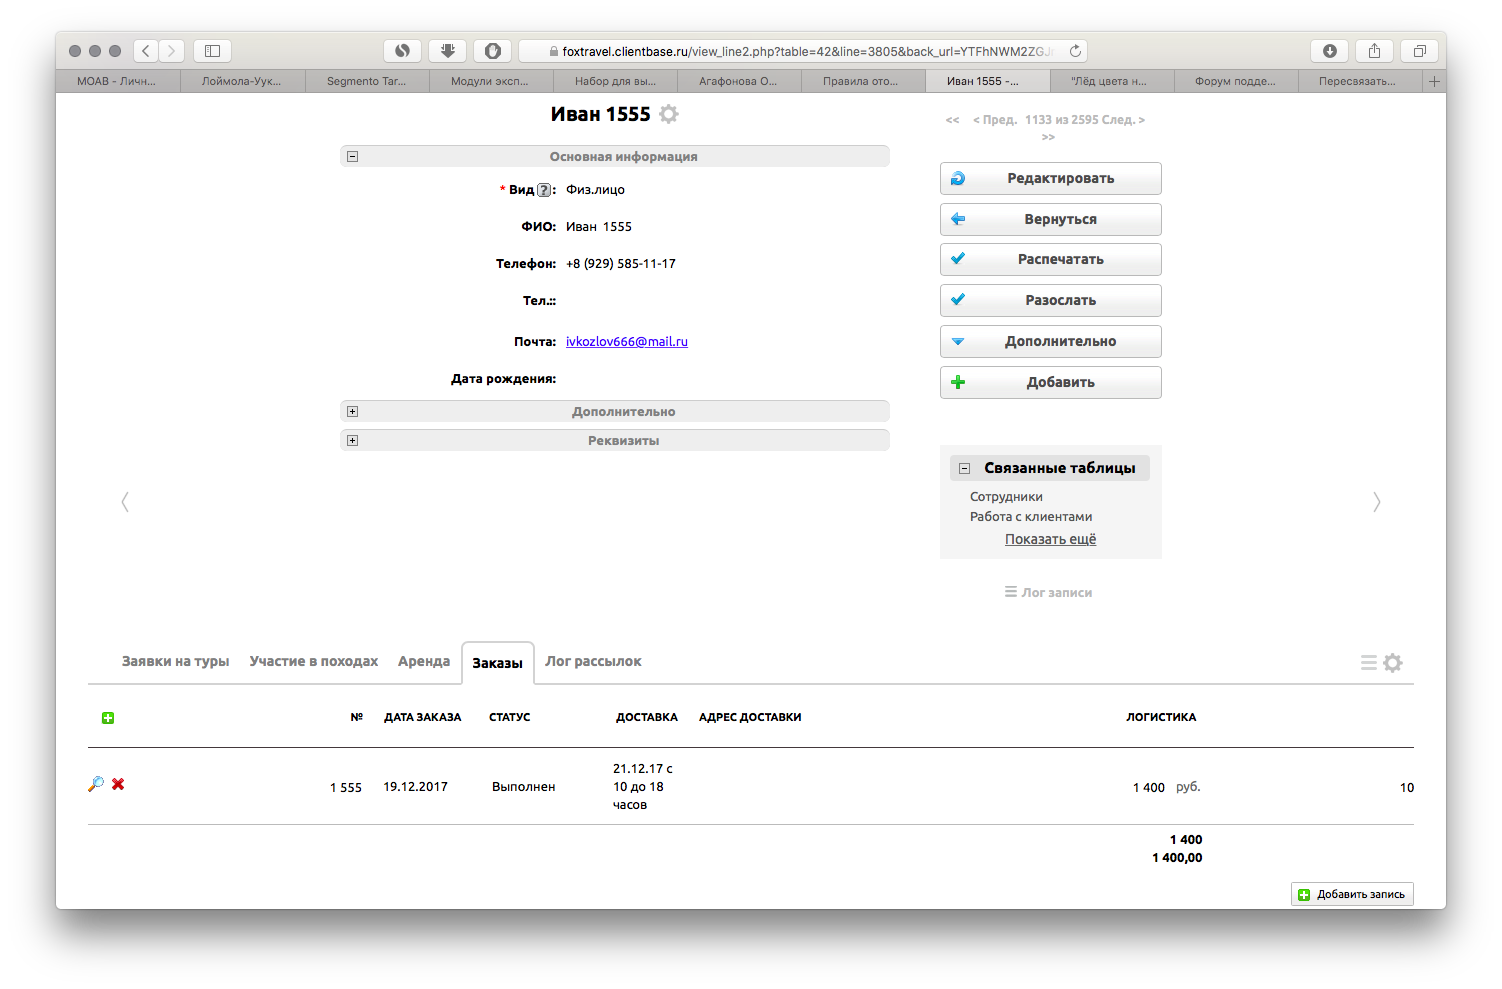Switch to browser tab "Лёд цвета н...
1502x989 pixels.
pyautogui.click(x=1110, y=81)
